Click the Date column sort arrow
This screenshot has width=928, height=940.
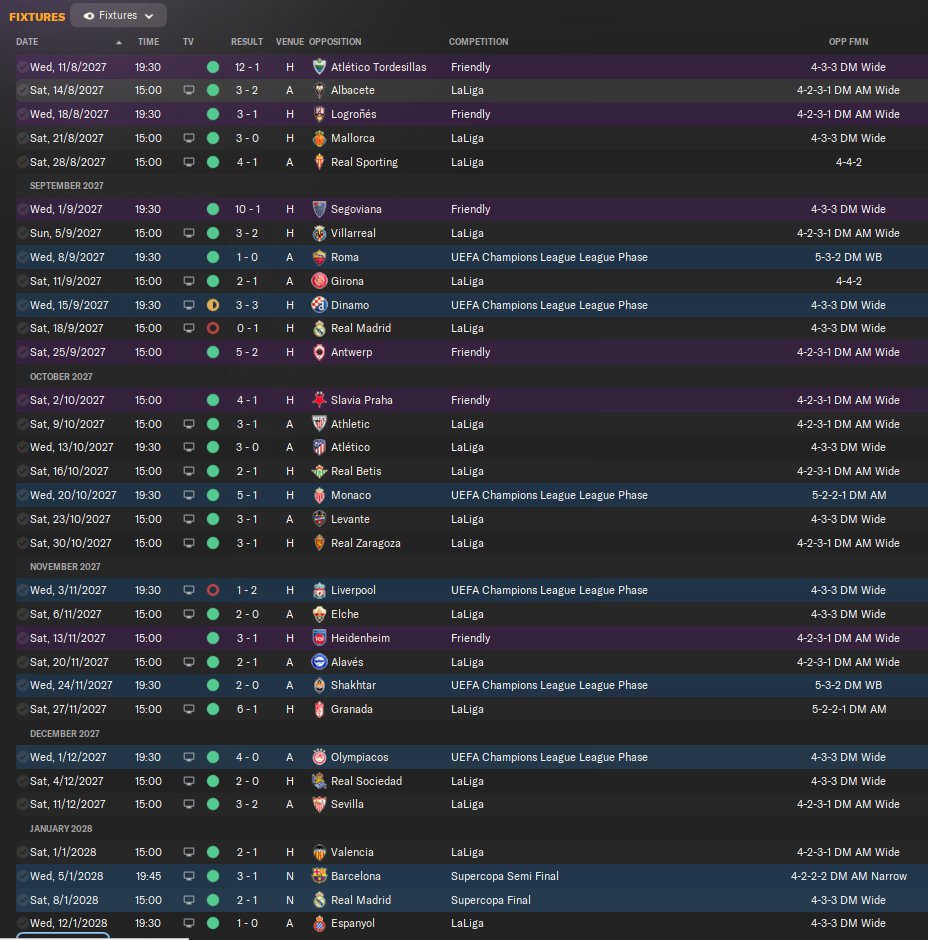pos(119,42)
